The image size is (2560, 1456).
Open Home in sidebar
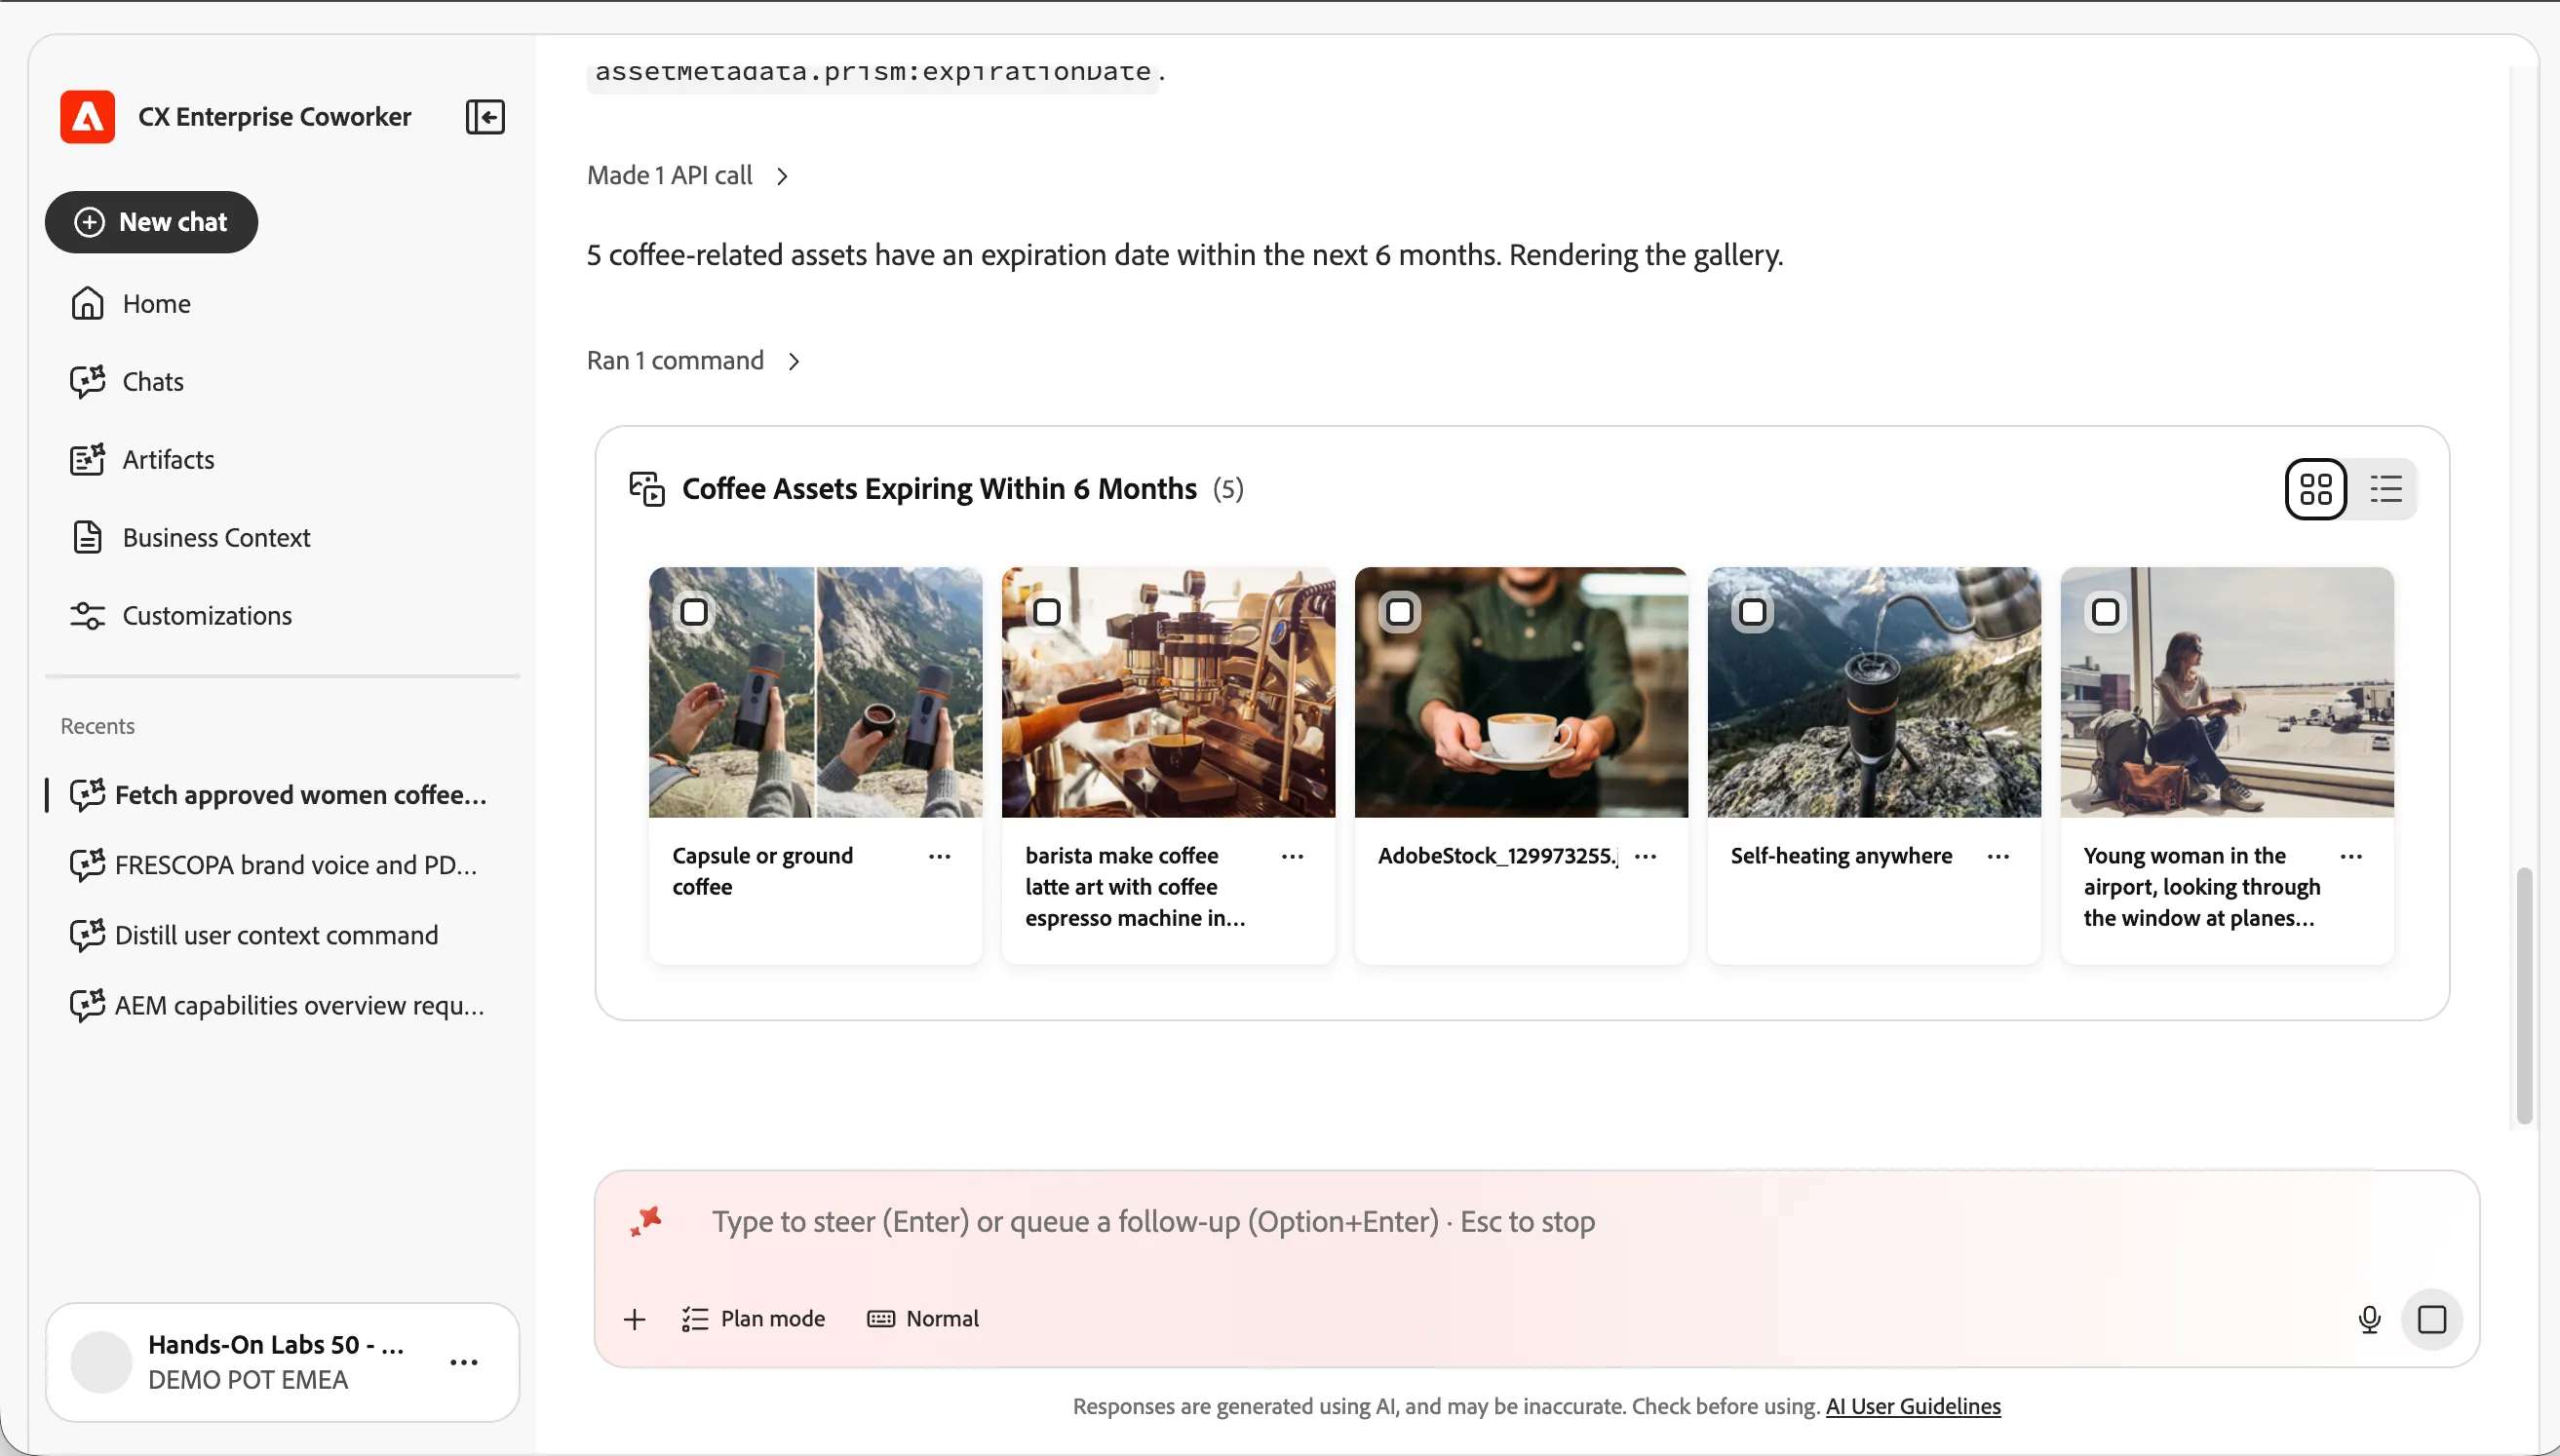282,303
